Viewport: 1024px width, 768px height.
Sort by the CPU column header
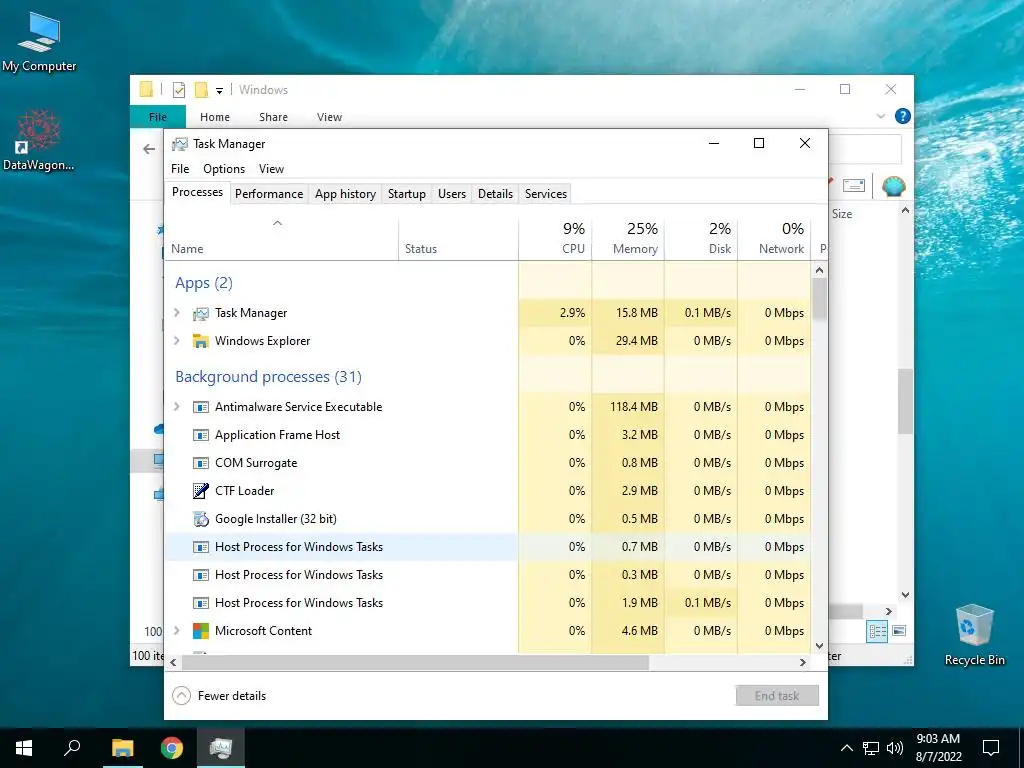click(x=555, y=239)
